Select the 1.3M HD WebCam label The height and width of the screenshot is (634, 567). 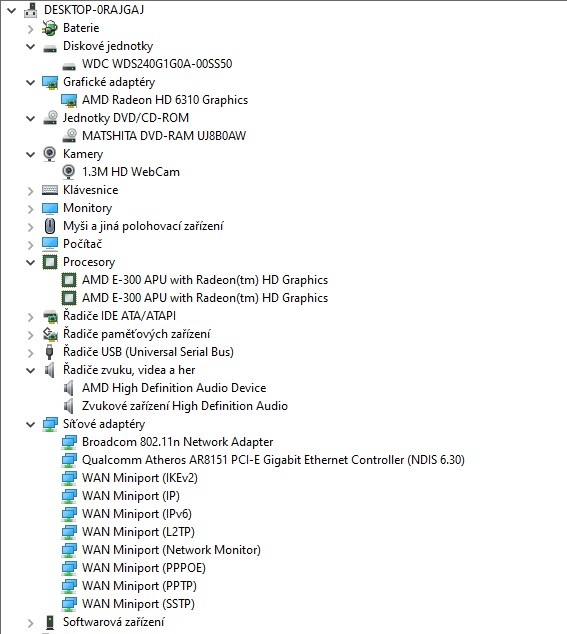point(131,172)
